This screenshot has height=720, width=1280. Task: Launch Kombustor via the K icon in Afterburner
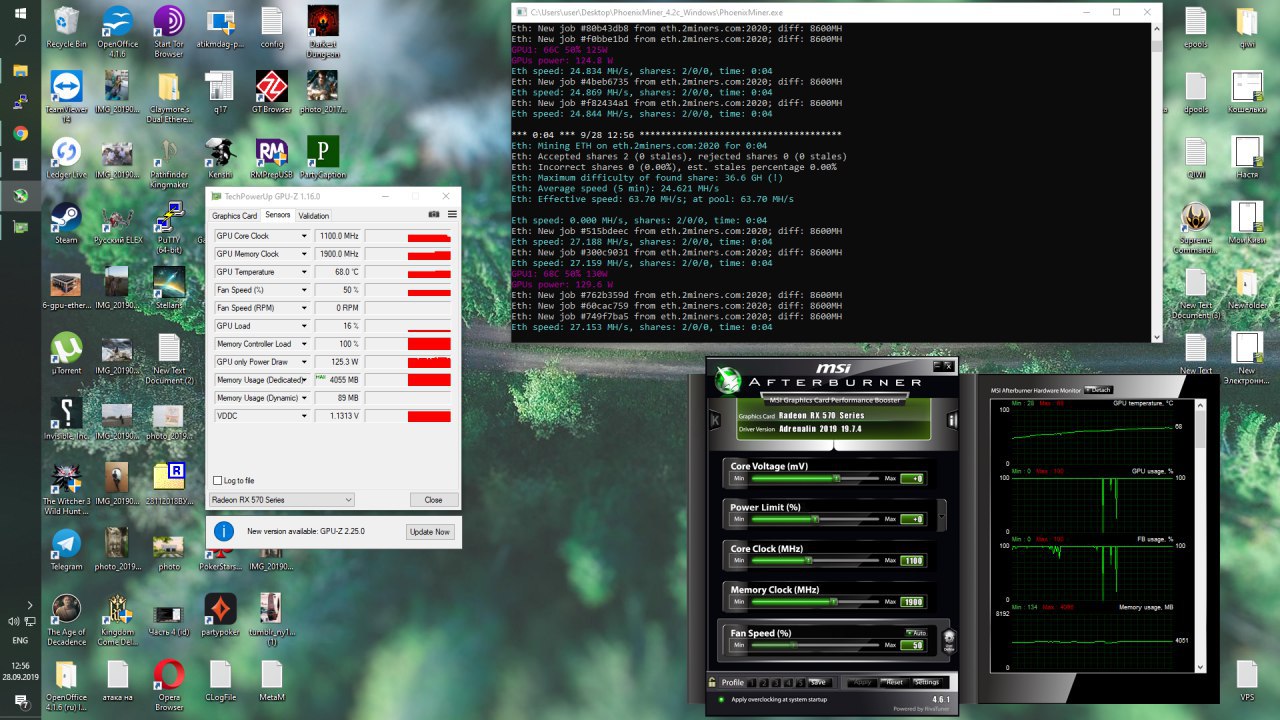pos(715,421)
